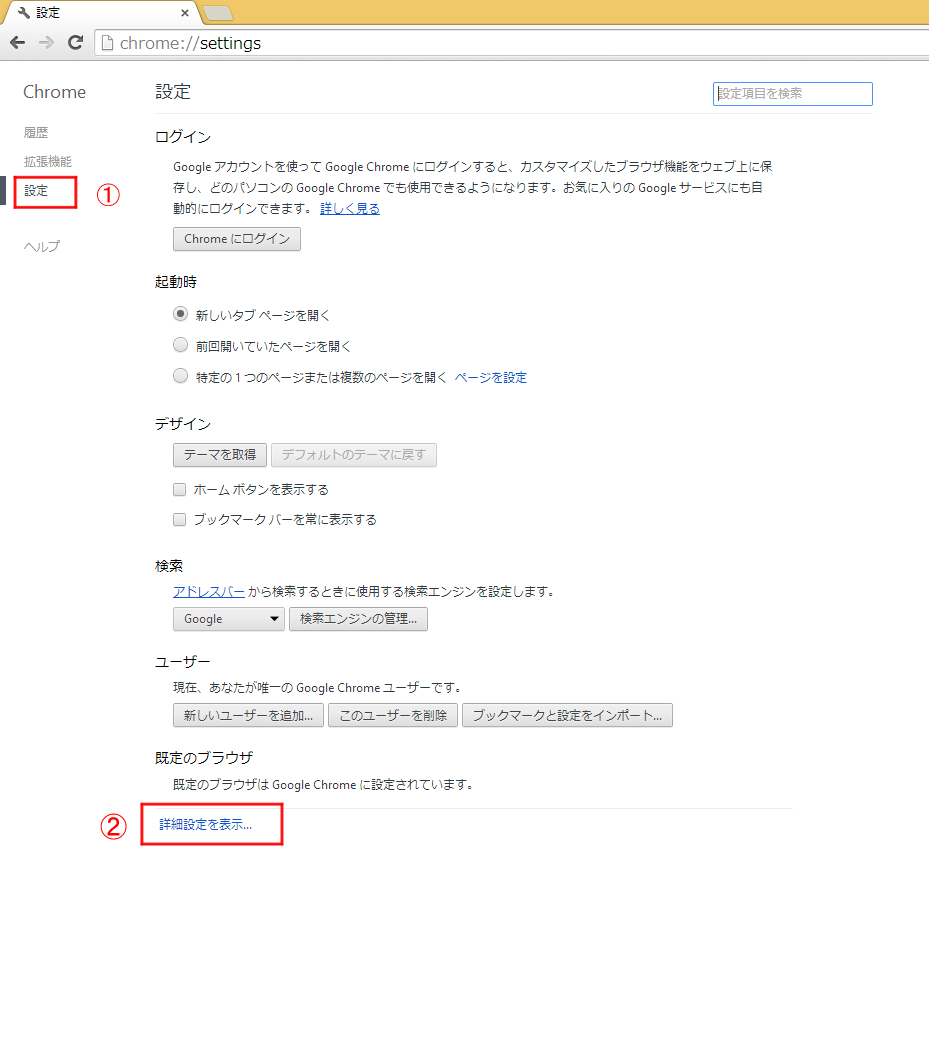Viewport: 929px width, 1039px height.
Task: Click the Chrome heading in the sidebar
Action: coord(54,92)
